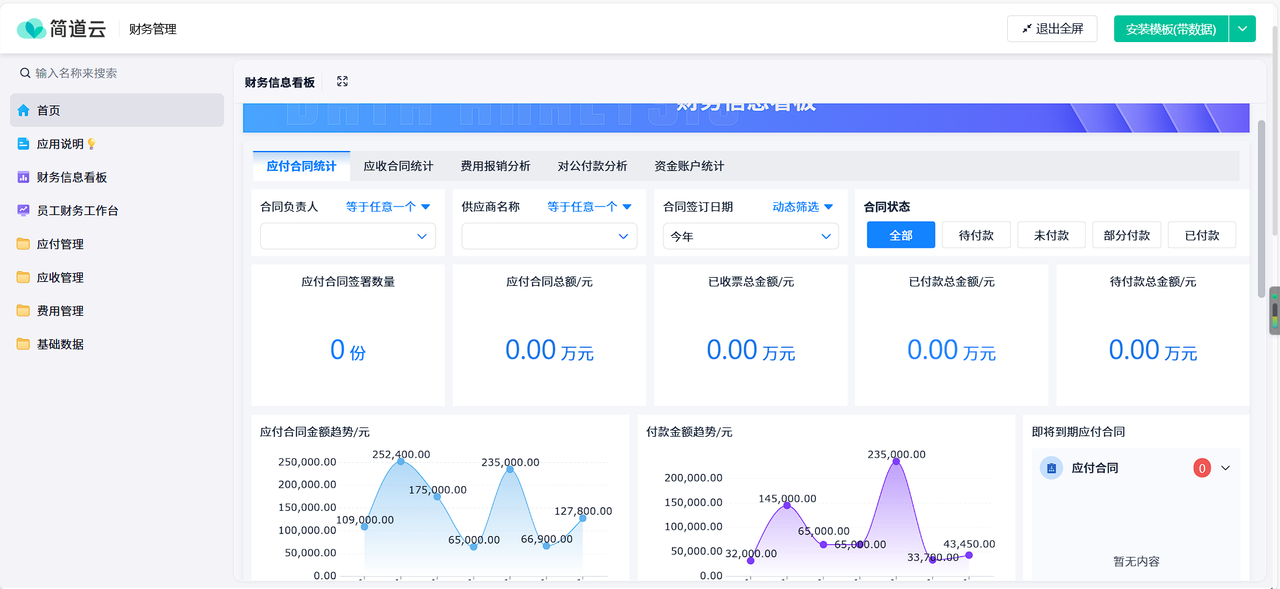Click 应付合同签署数量 card value 0 份

coord(348,350)
